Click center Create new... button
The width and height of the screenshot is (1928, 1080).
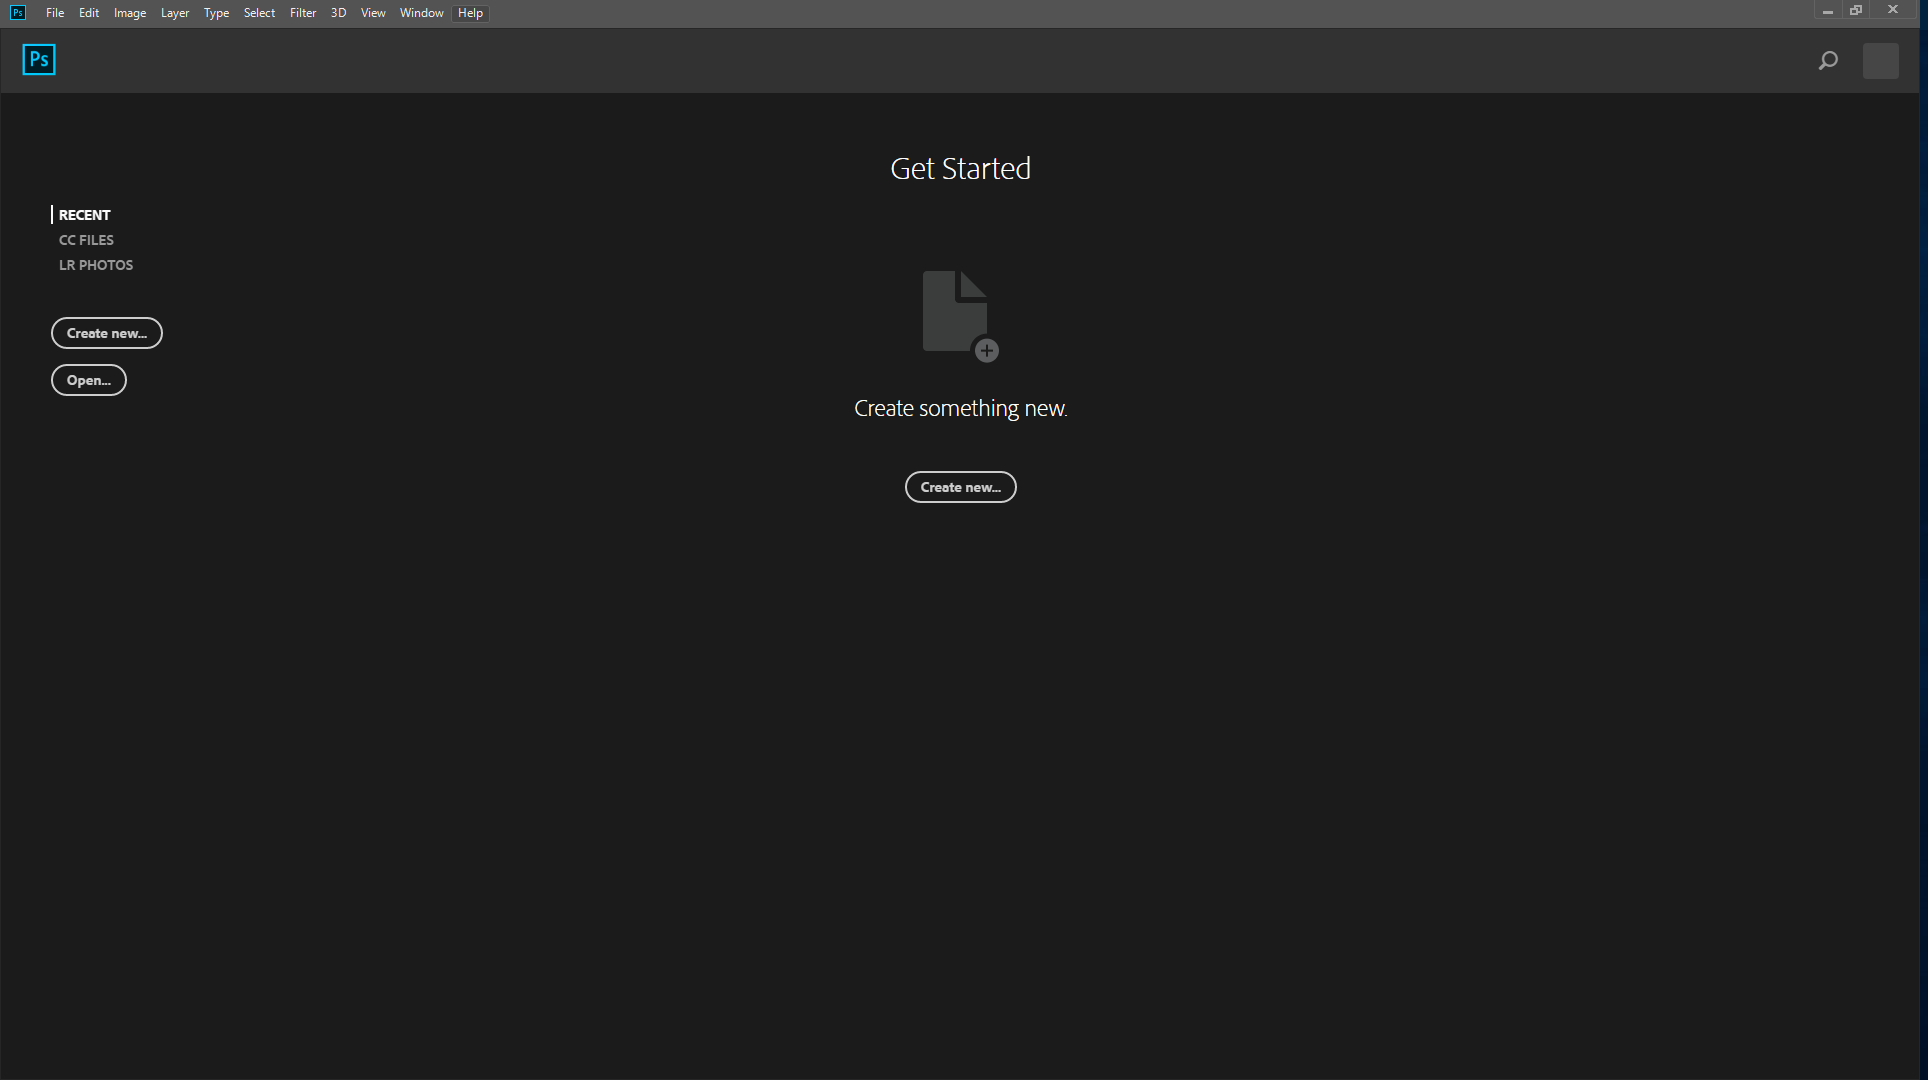[961, 487]
